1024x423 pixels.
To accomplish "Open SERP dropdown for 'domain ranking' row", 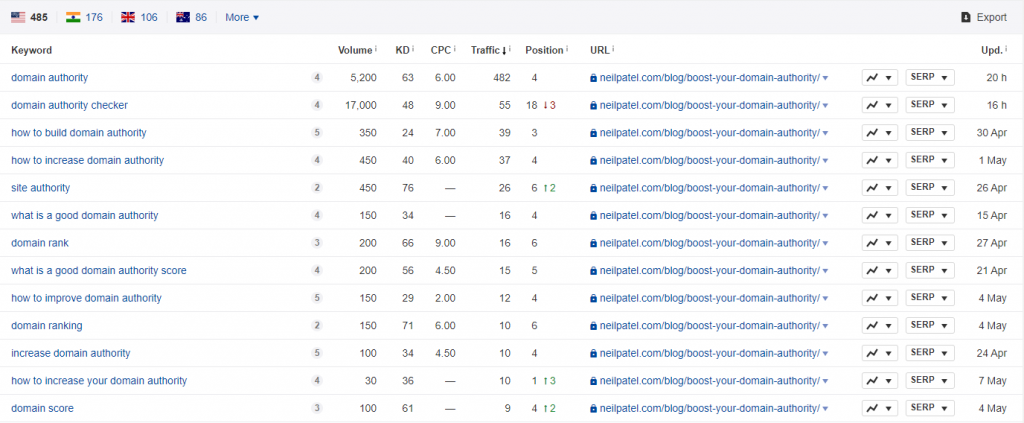I will [x=930, y=325].
